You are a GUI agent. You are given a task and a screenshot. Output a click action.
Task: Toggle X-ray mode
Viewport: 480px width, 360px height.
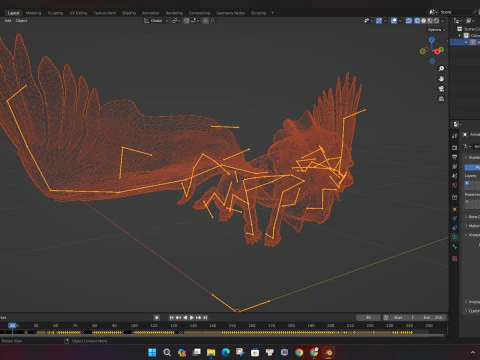pos(409,21)
